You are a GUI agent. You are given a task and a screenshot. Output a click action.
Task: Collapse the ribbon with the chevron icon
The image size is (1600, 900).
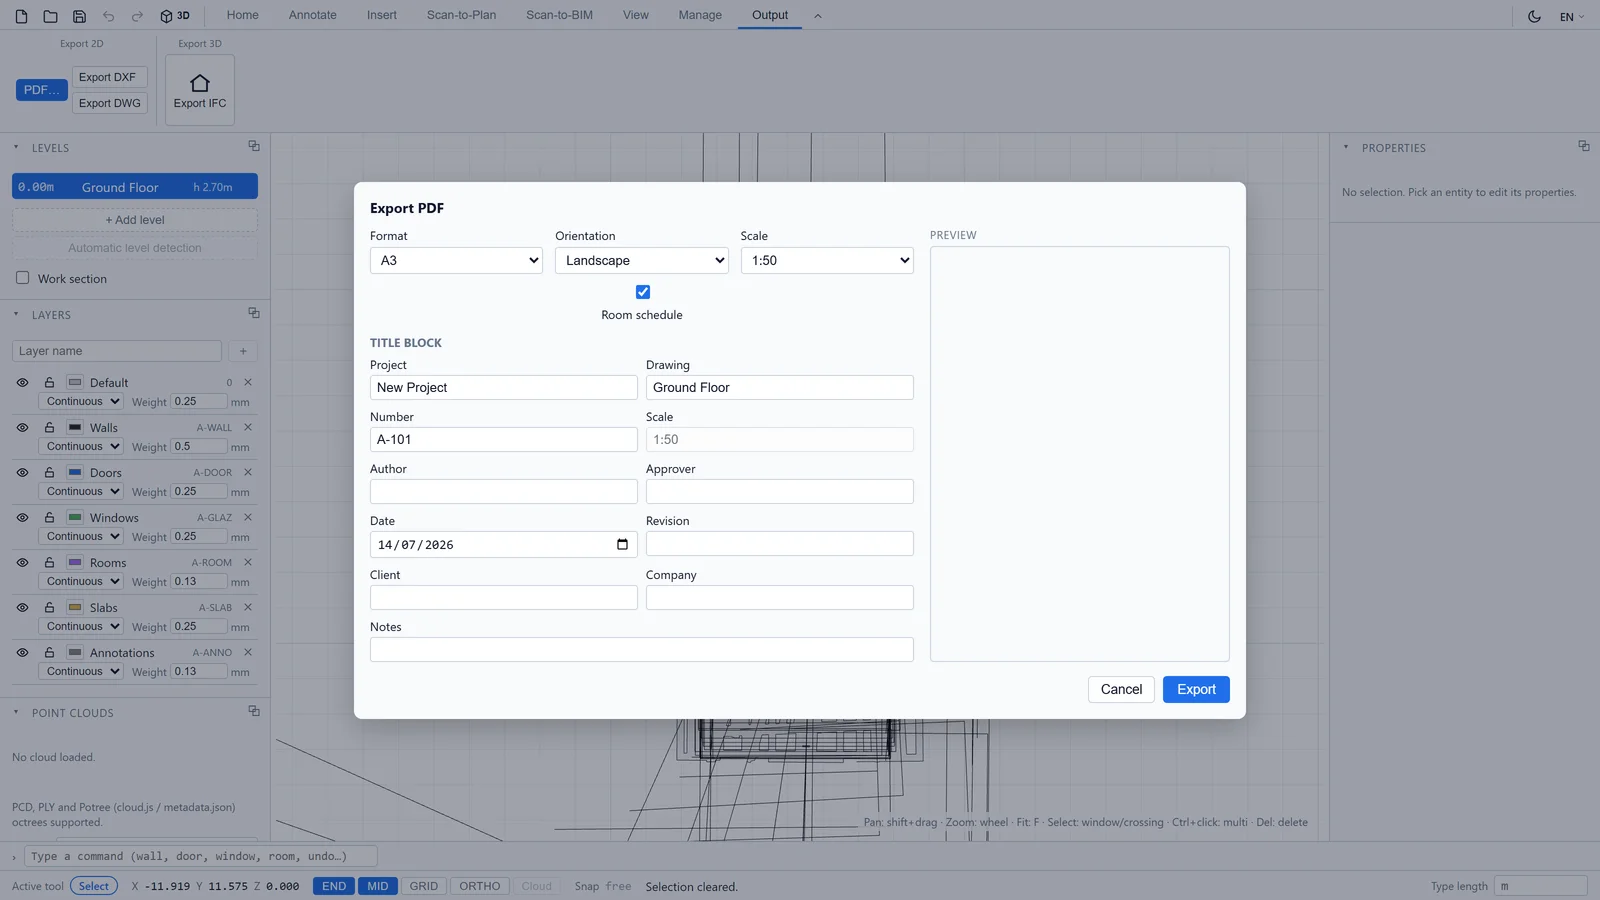817,16
